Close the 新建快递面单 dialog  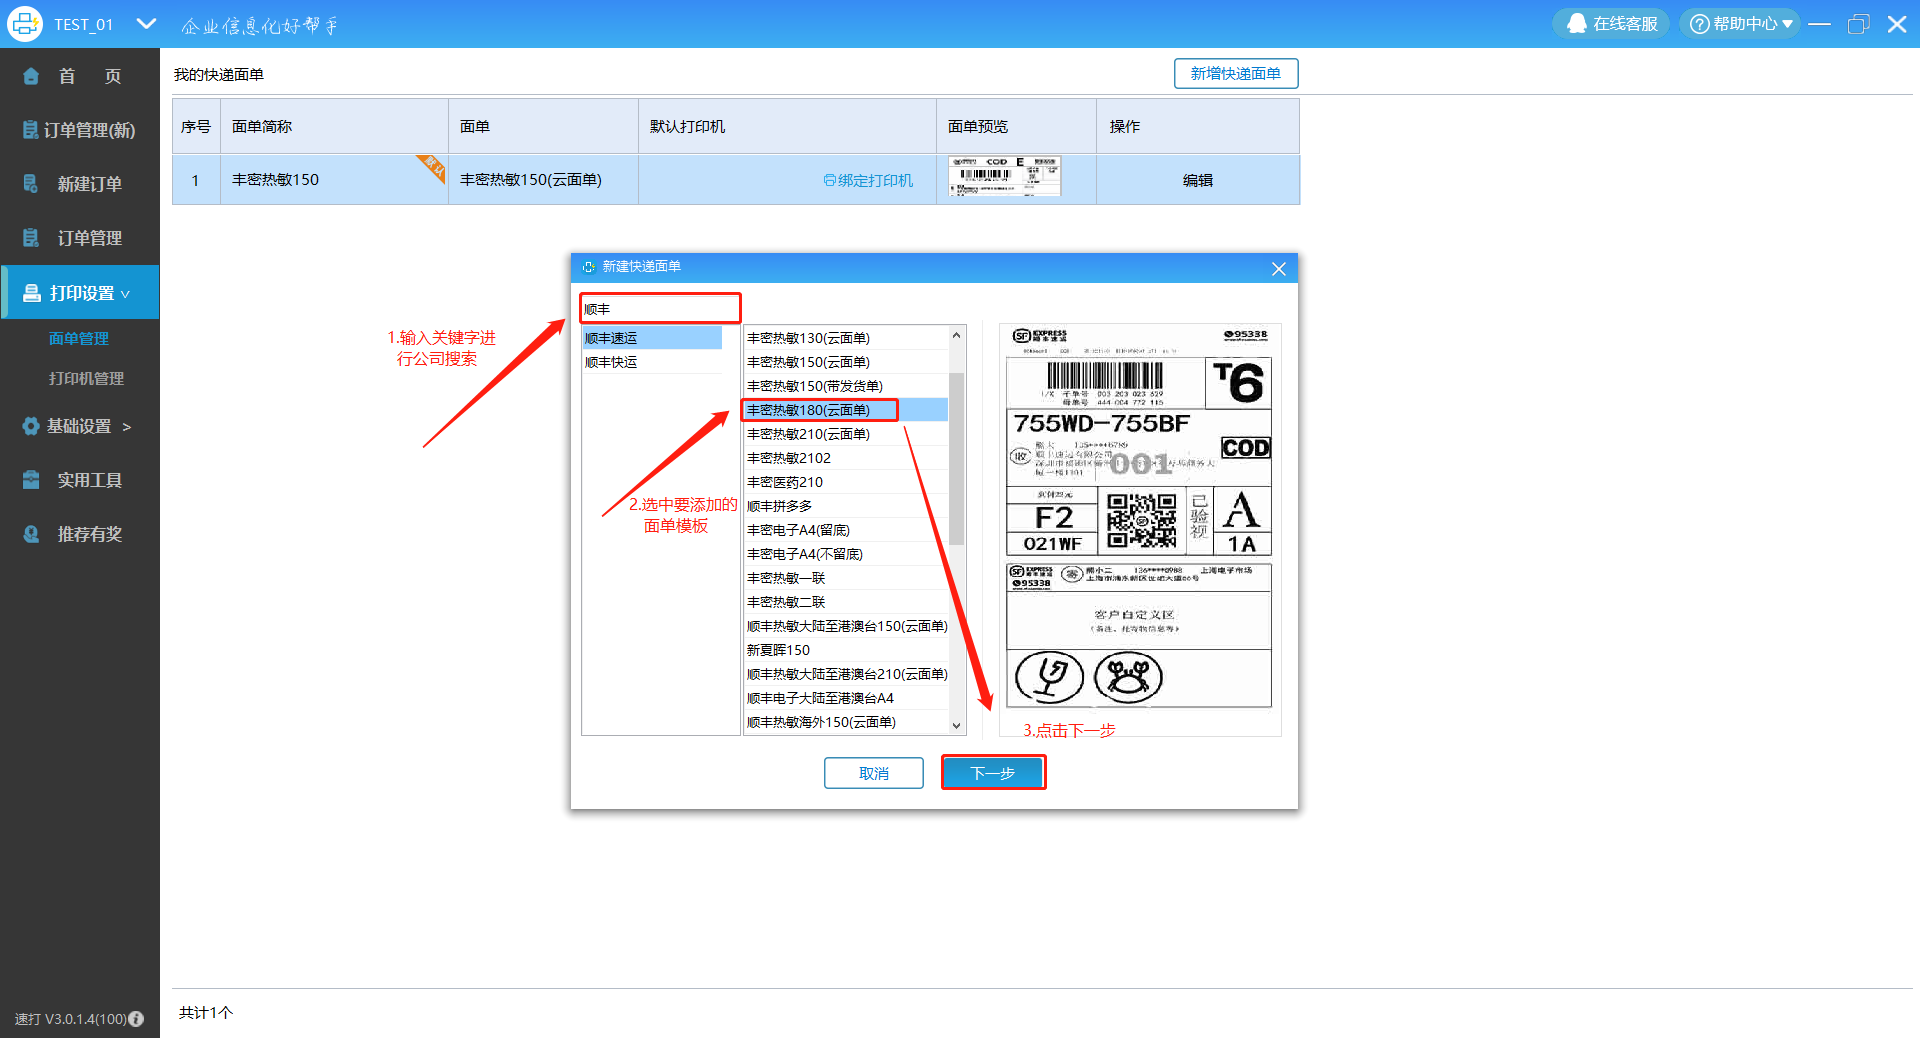click(x=1279, y=268)
